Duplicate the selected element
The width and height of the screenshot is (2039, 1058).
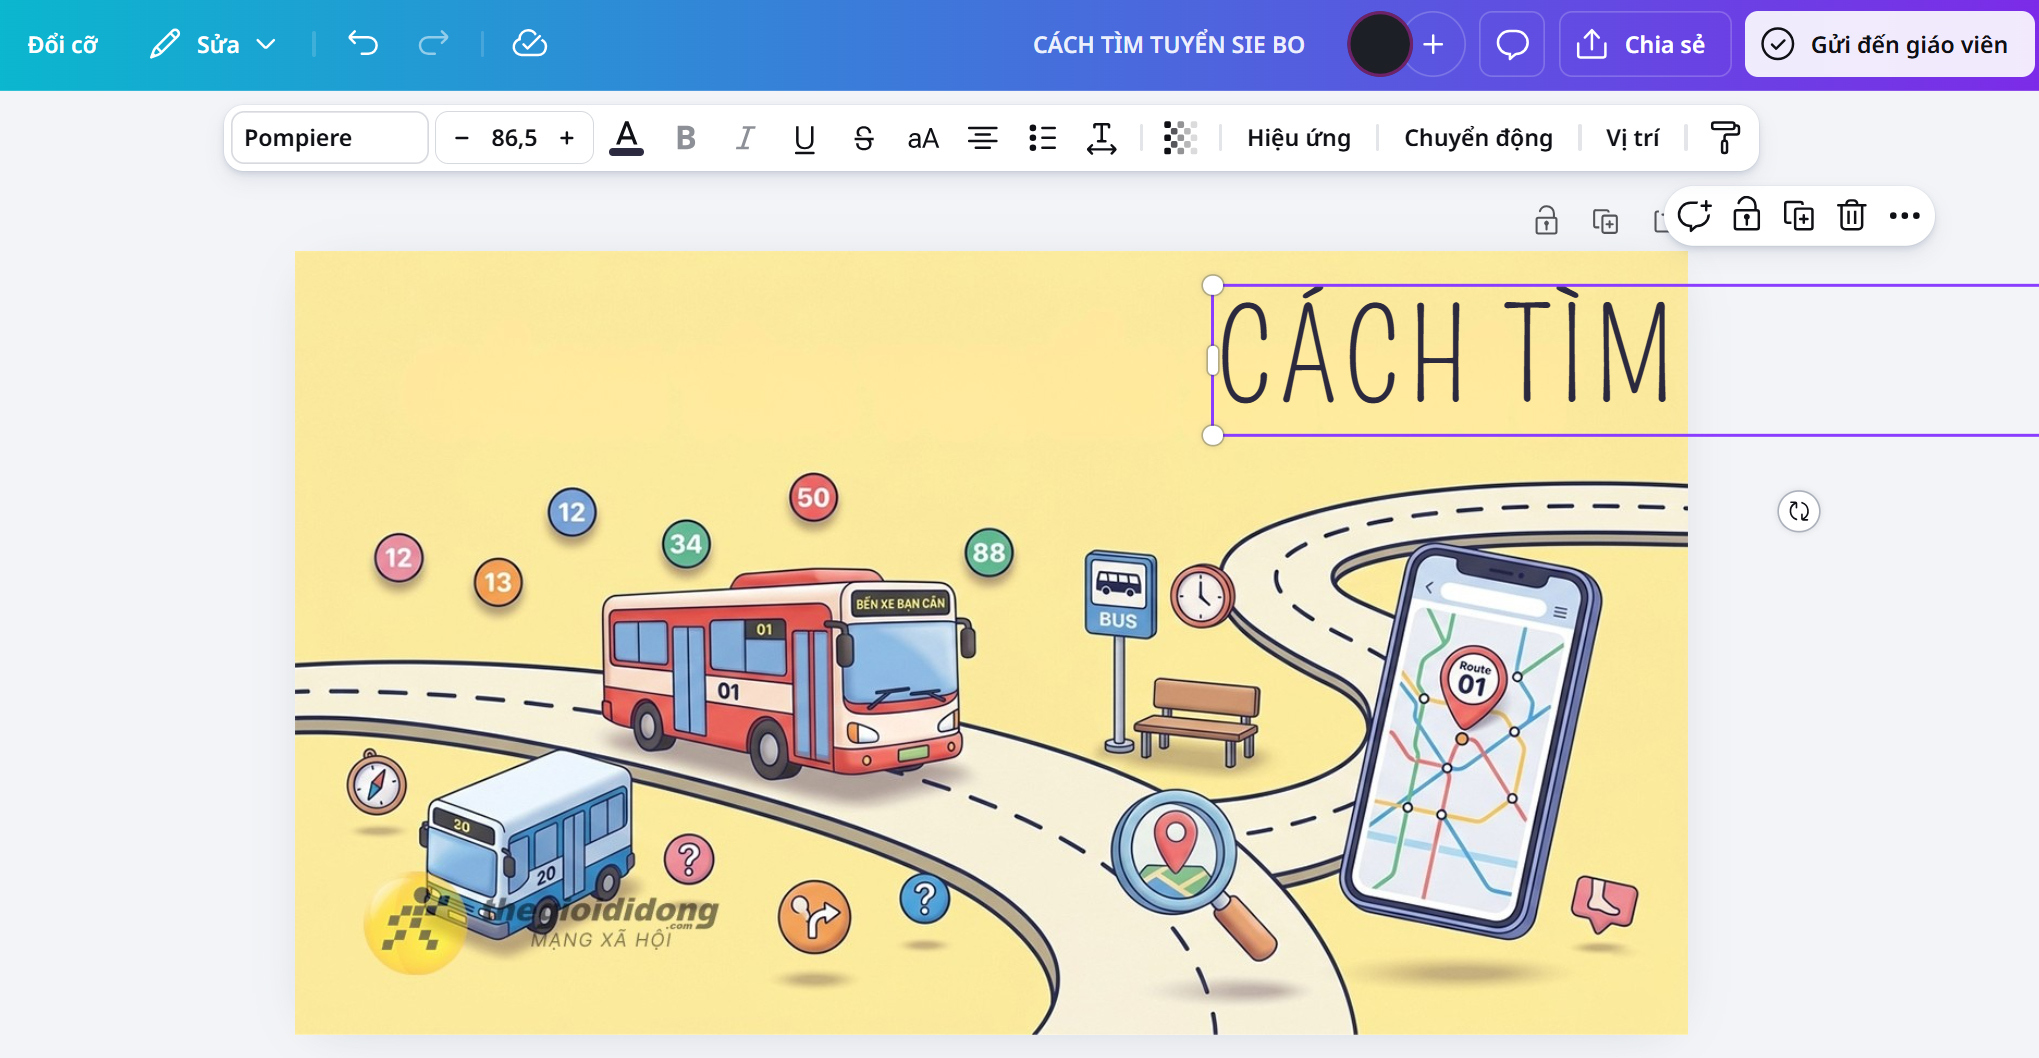(x=1800, y=216)
